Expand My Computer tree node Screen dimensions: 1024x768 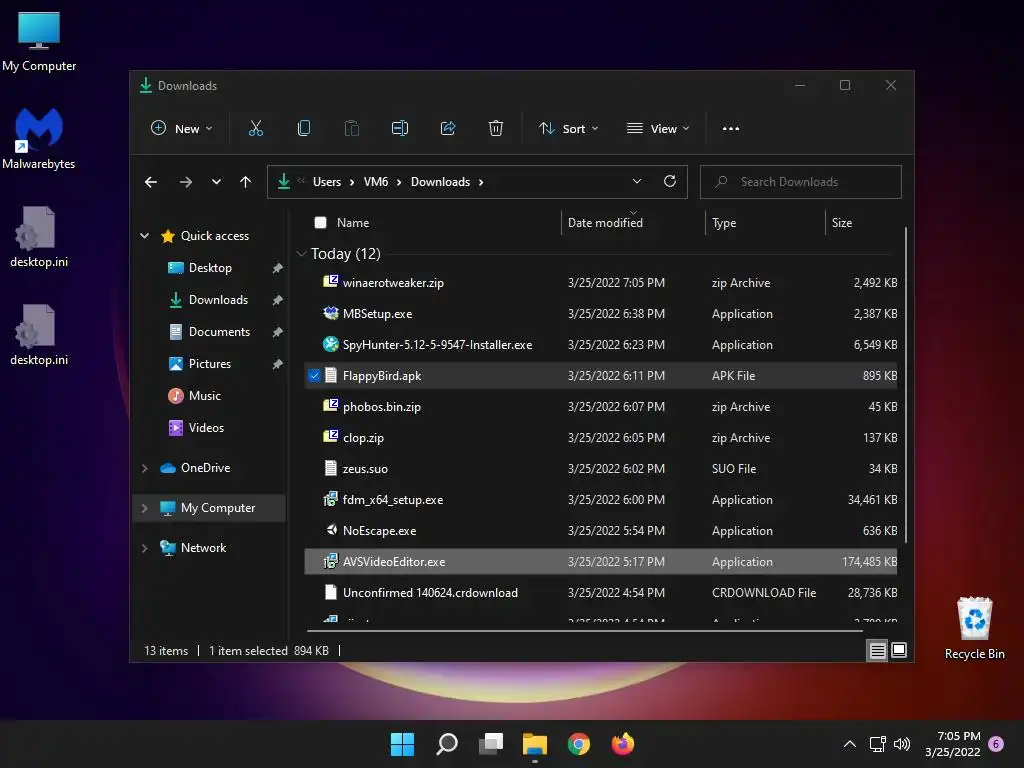145,507
